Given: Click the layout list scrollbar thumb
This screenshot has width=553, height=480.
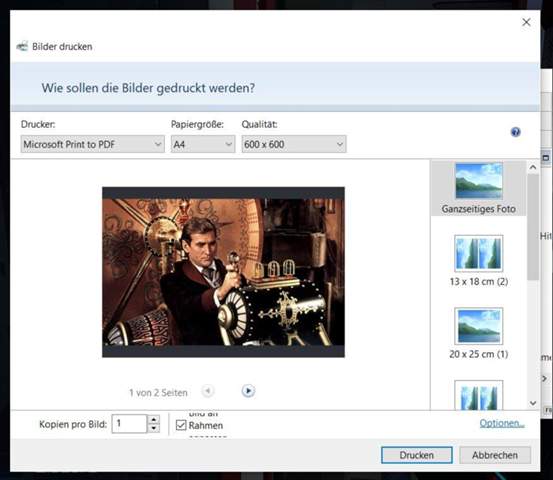Looking at the screenshot, I should pyautogui.click(x=533, y=227).
